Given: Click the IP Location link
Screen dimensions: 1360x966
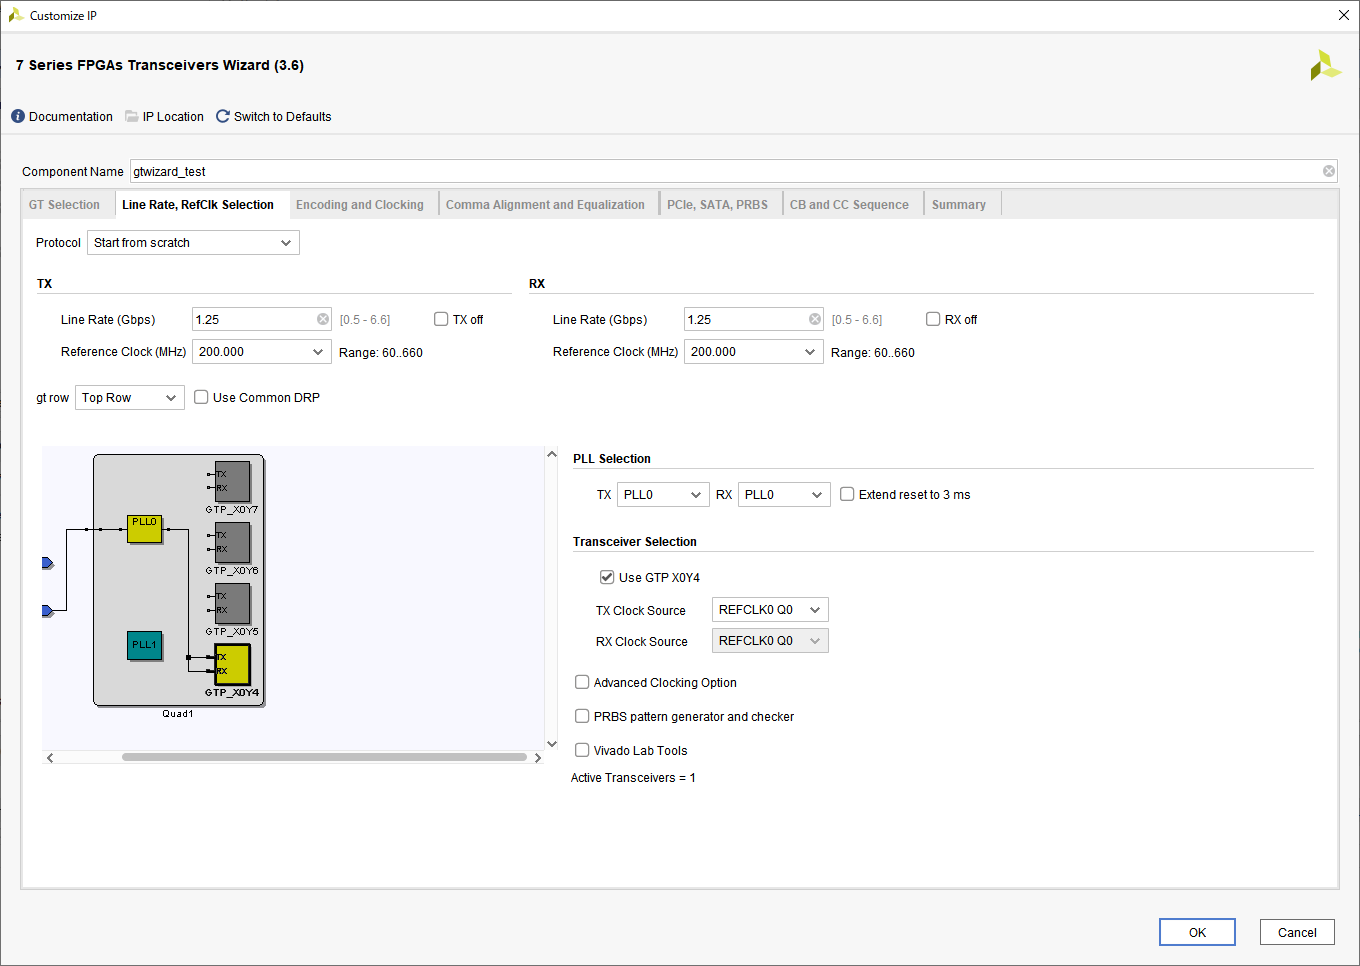Looking at the screenshot, I should click(x=173, y=117).
